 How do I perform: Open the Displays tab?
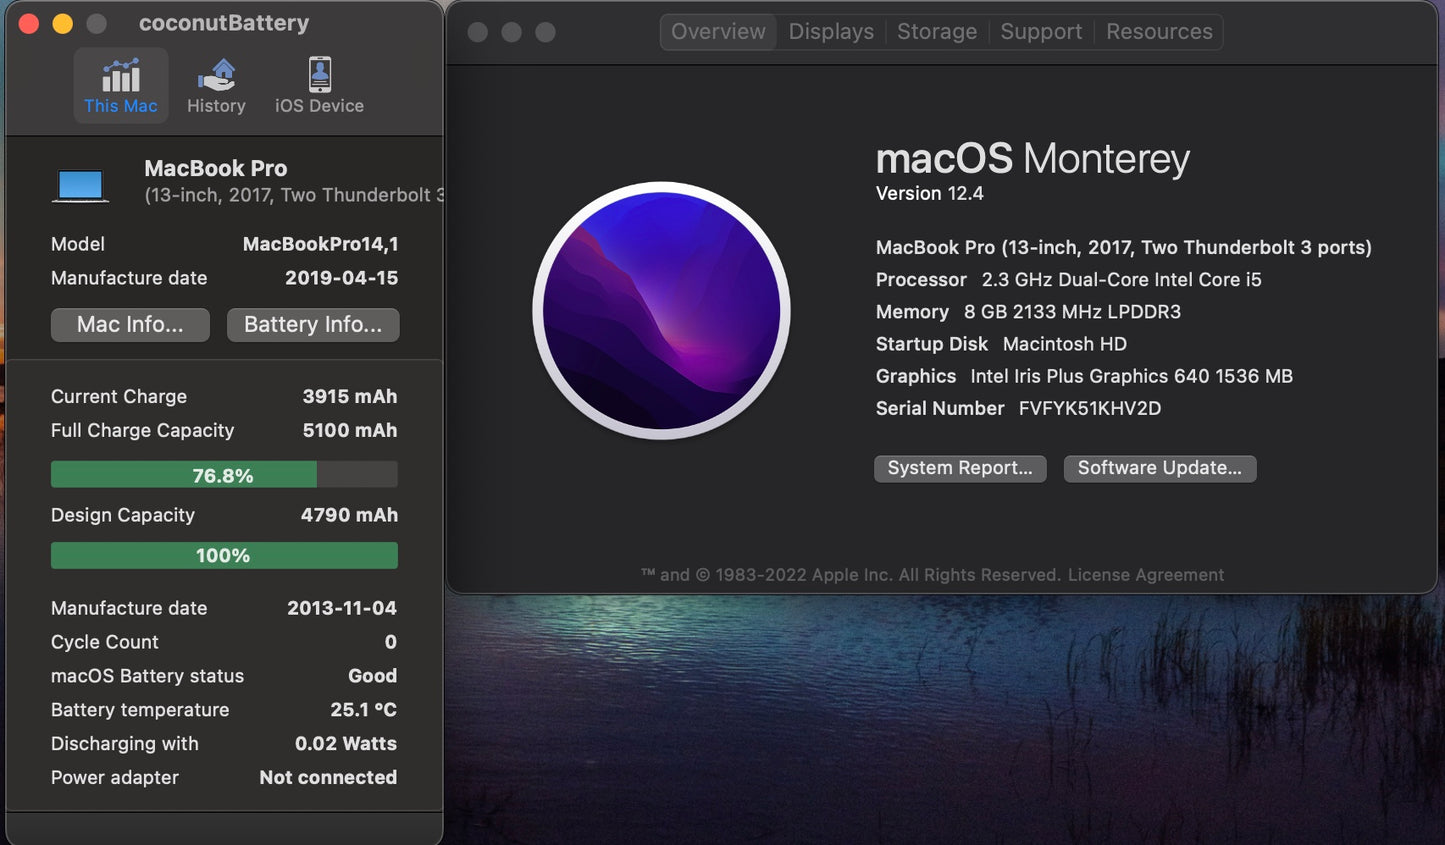831,31
